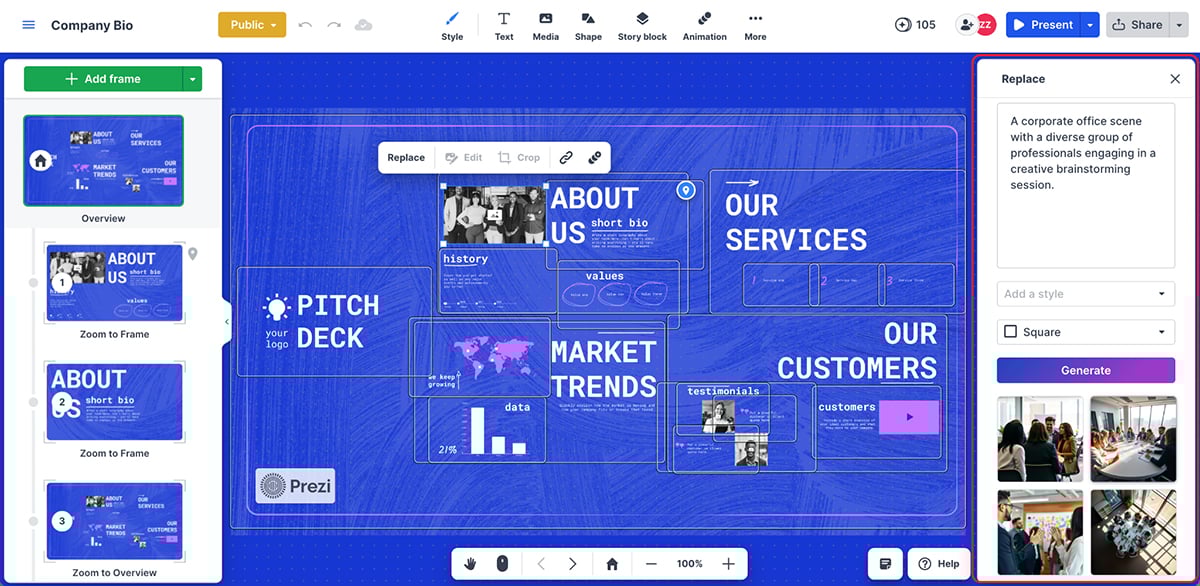Open the Animation panel

tap(704, 24)
